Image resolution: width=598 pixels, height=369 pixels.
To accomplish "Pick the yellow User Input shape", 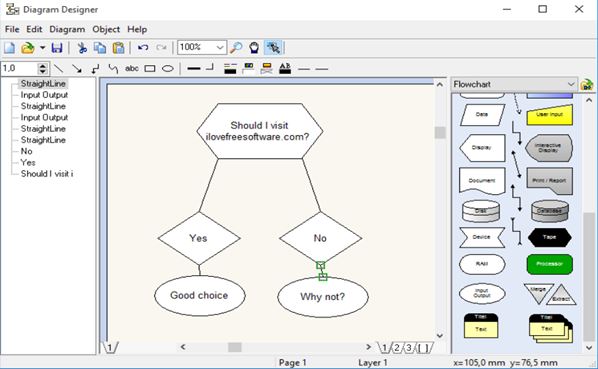I will 549,114.
